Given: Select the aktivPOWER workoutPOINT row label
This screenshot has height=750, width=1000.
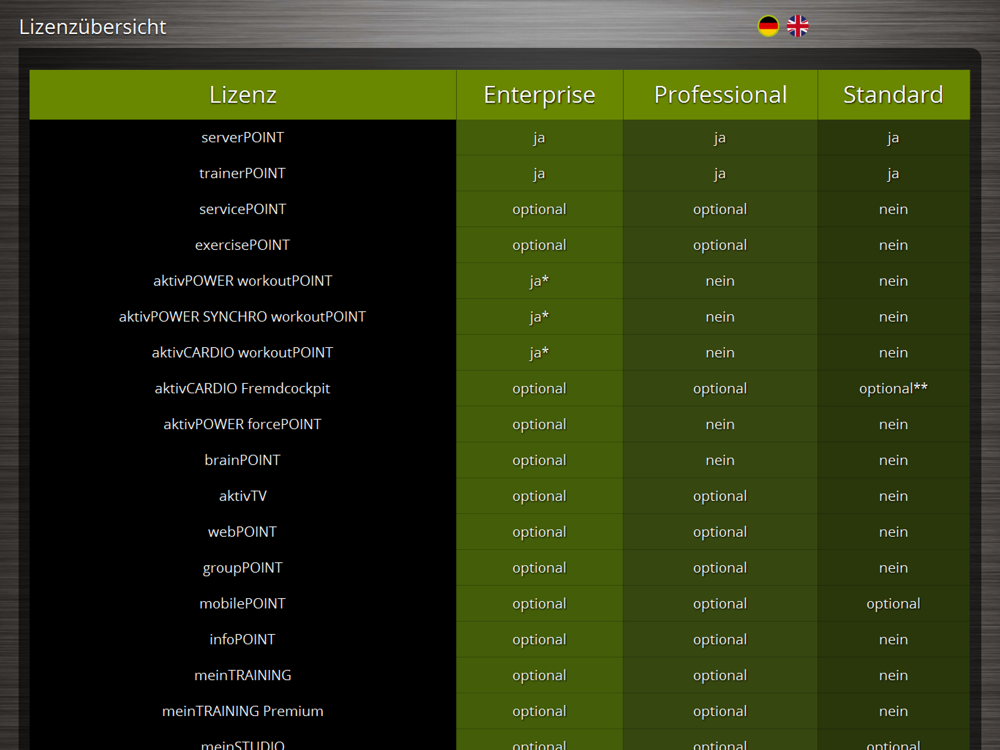Looking at the screenshot, I should 242,281.
